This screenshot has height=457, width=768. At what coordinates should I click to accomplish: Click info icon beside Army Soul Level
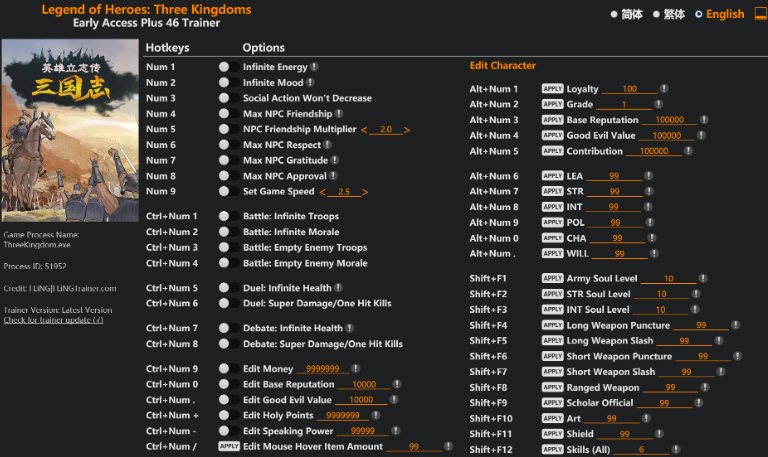click(709, 278)
